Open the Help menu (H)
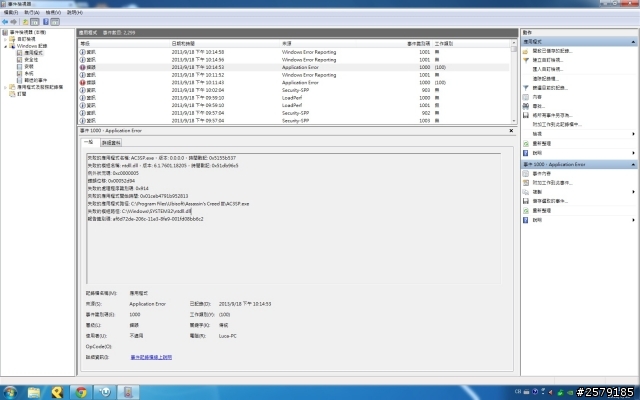 pyautogui.click(x=75, y=13)
